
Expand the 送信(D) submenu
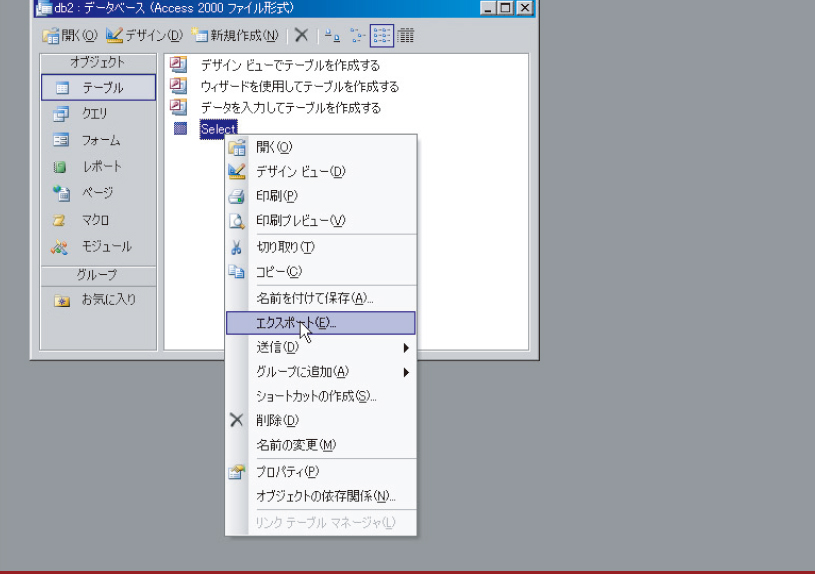click(321, 347)
